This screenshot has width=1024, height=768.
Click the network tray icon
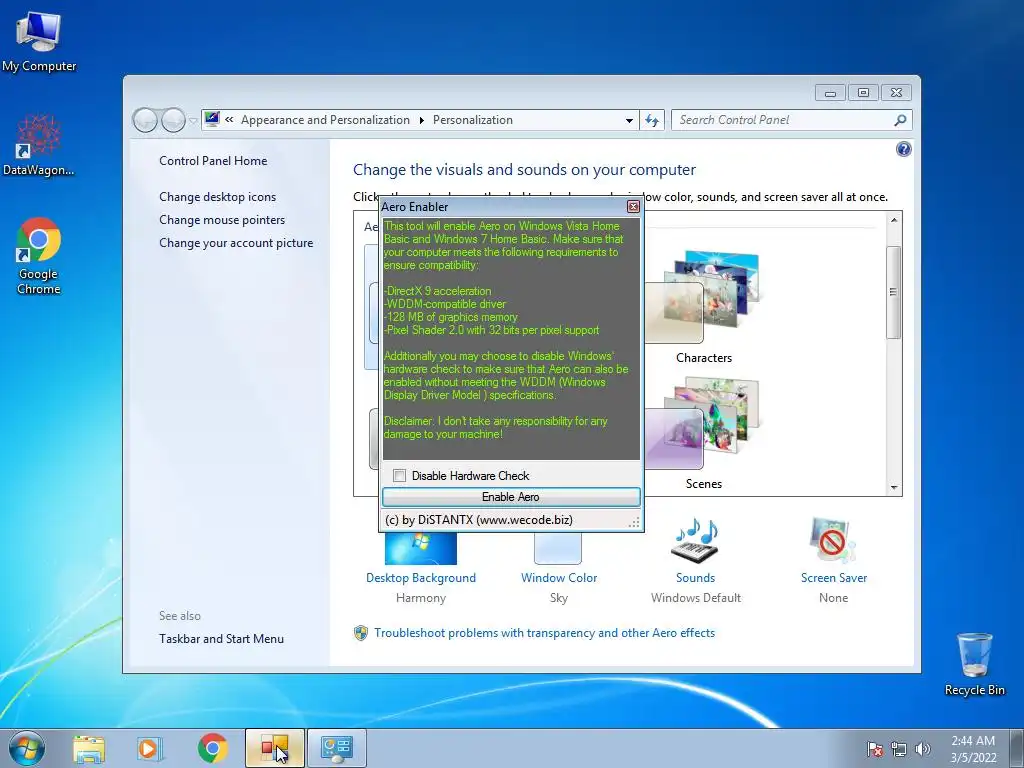[x=899, y=749]
